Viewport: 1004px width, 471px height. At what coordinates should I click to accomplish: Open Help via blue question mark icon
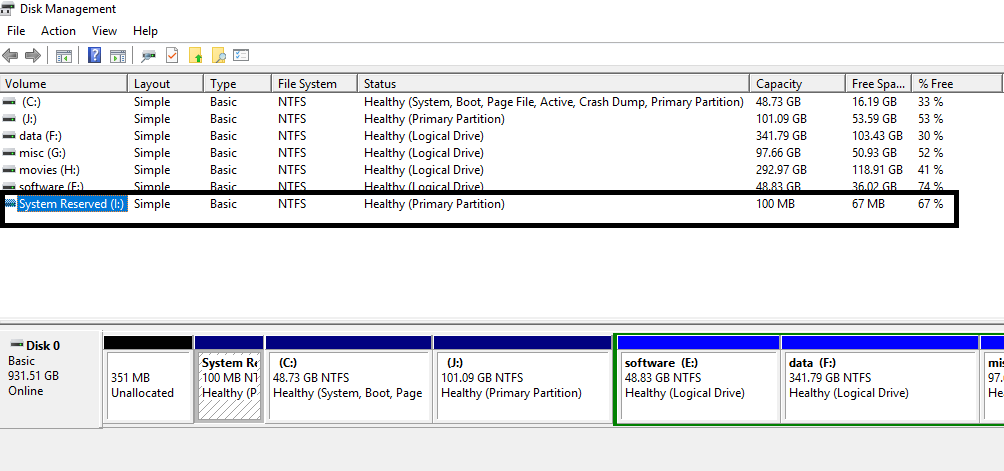pyautogui.click(x=95, y=56)
